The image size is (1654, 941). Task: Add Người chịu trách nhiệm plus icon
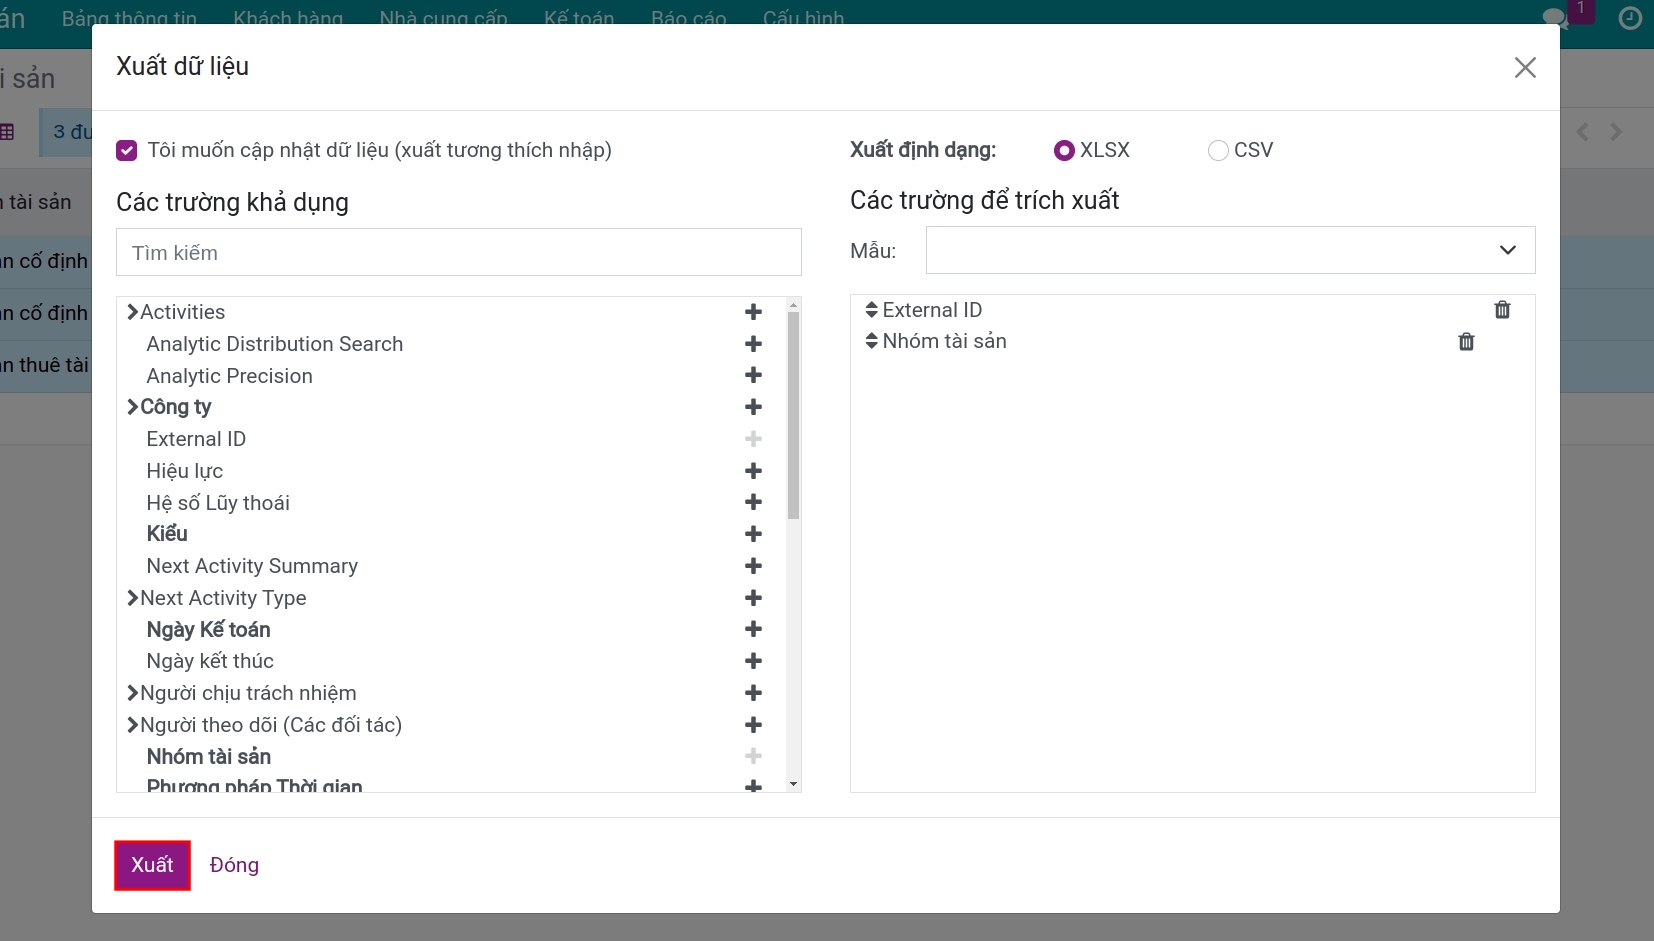754,693
